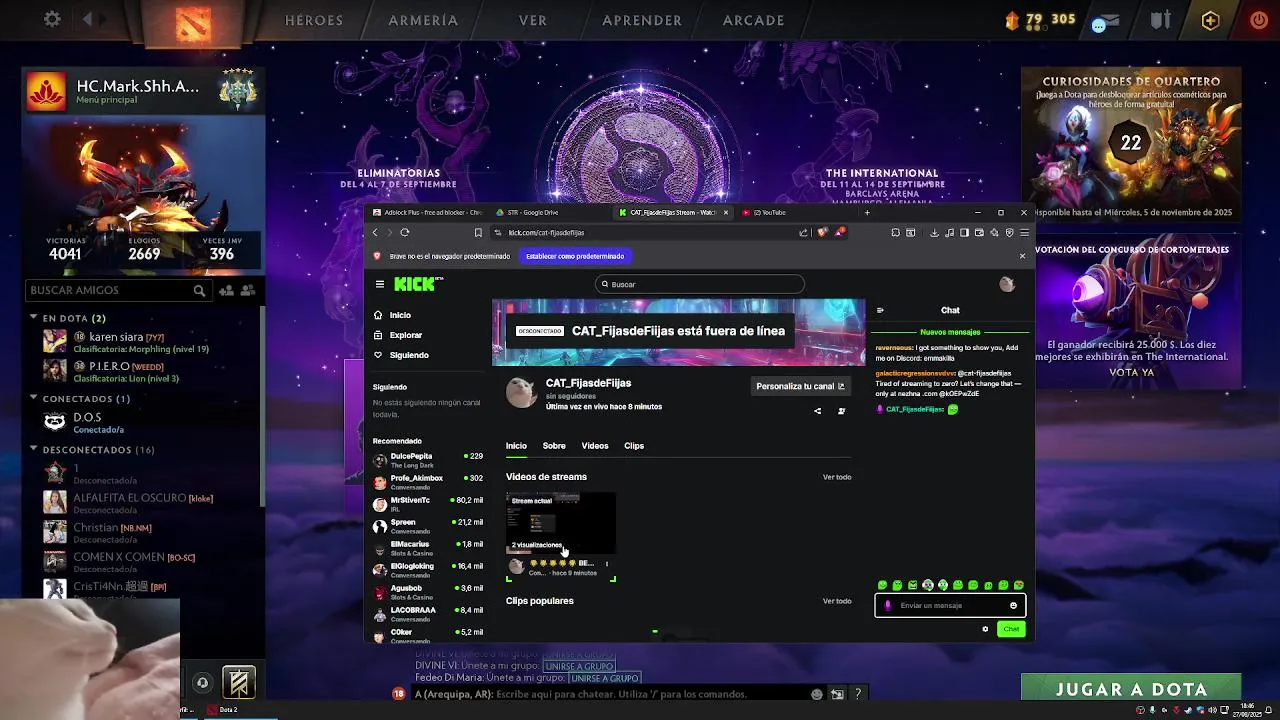Click the Dota shards currency icon
The height and width of the screenshot is (720, 1280).
[1012, 19]
